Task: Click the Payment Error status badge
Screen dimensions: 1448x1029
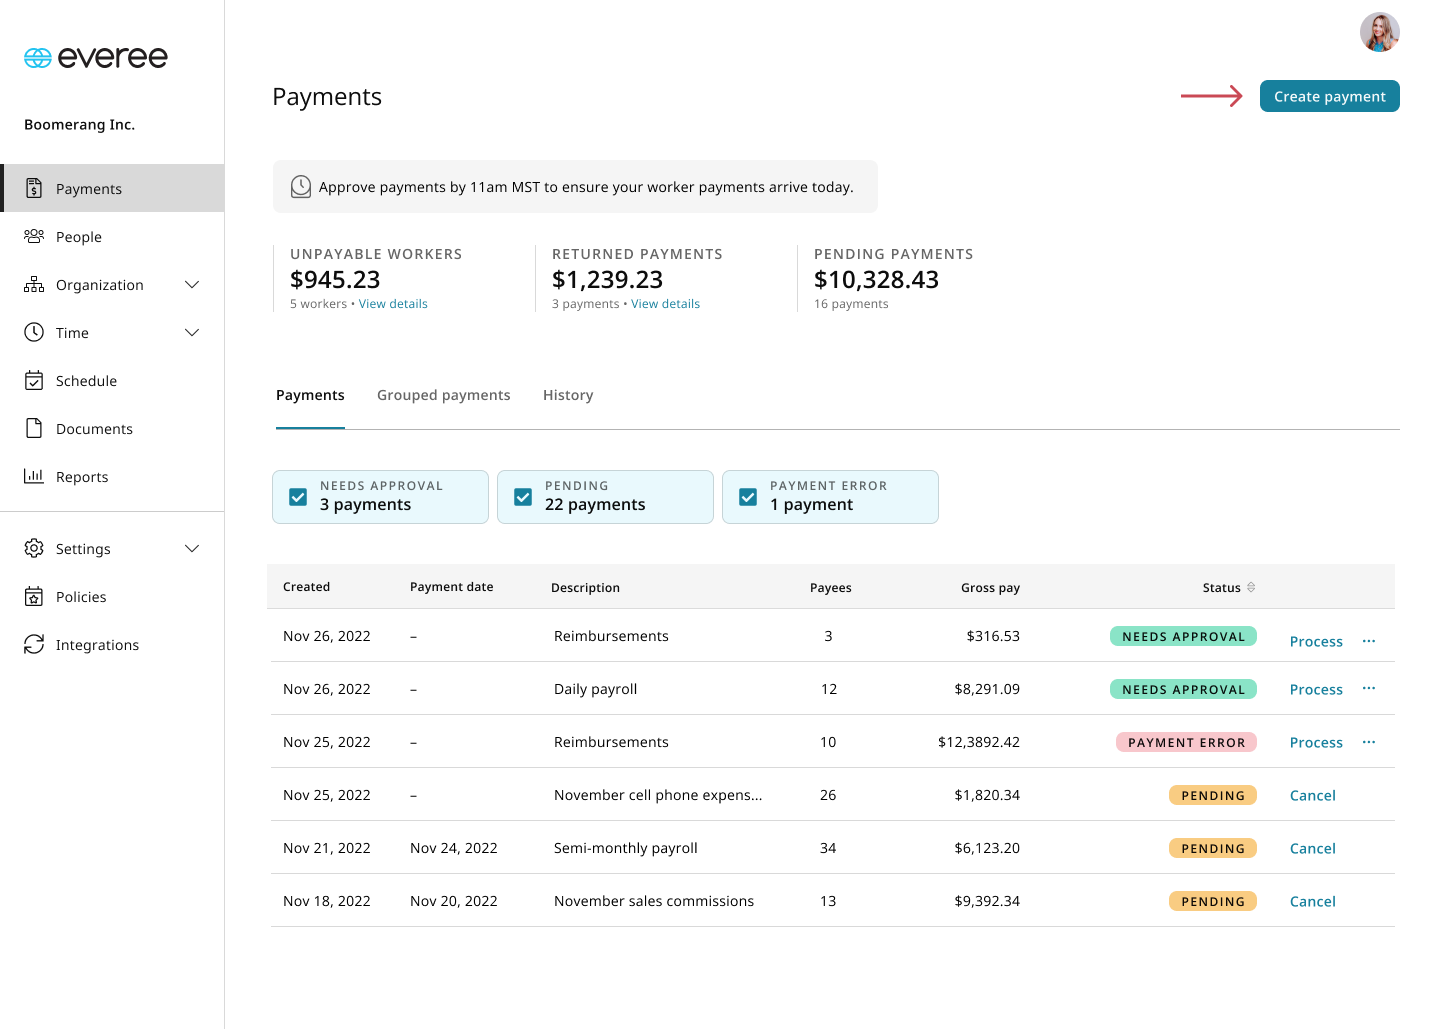Action: [1186, 742]
